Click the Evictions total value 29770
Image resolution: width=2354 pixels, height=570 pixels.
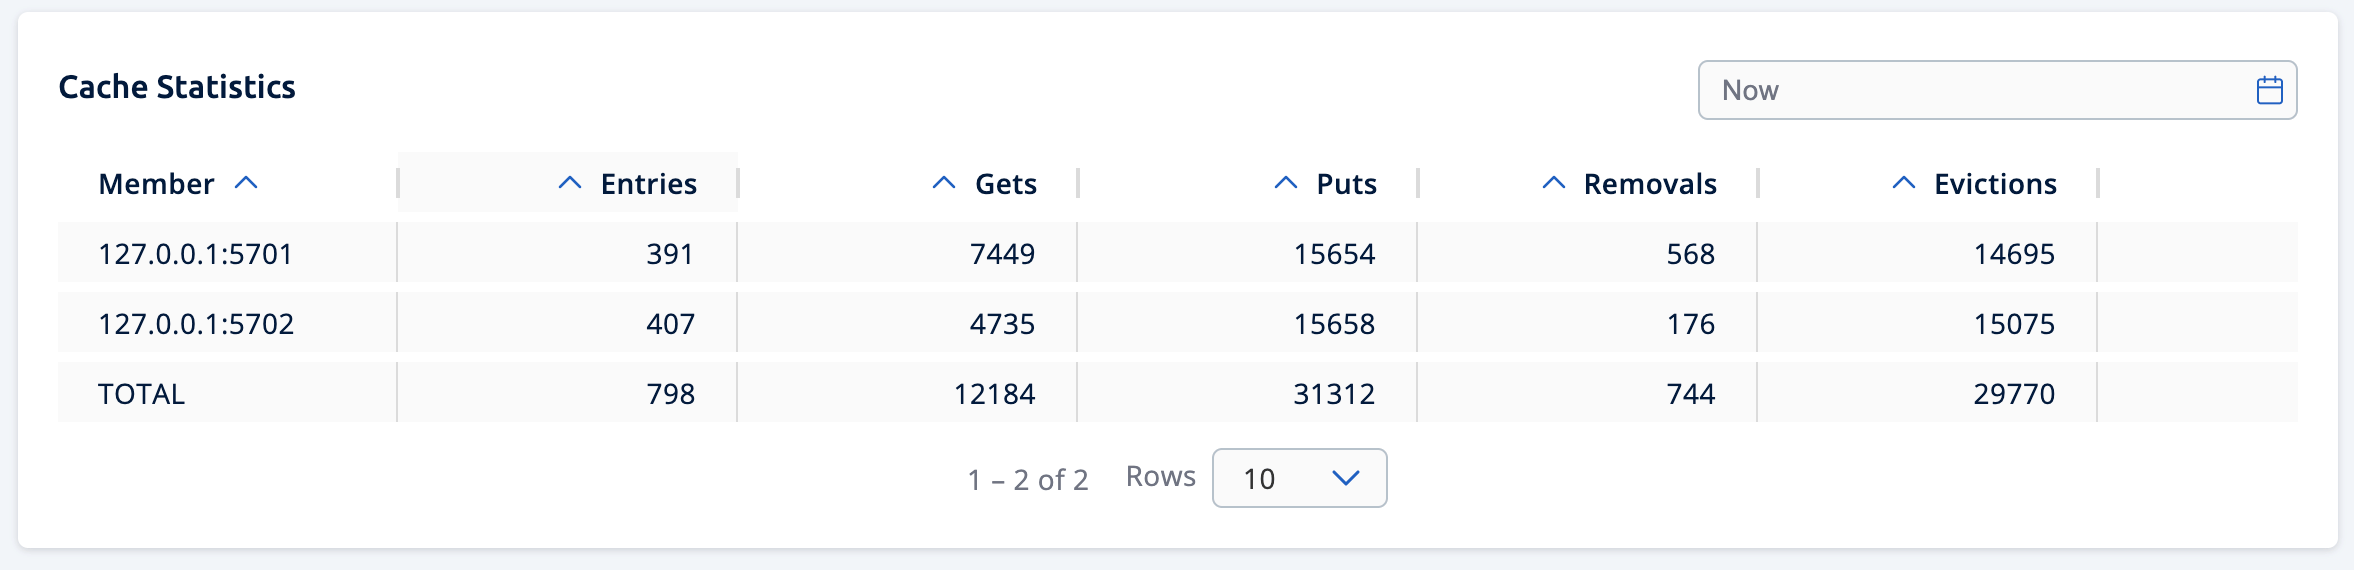coord(2014,394)
